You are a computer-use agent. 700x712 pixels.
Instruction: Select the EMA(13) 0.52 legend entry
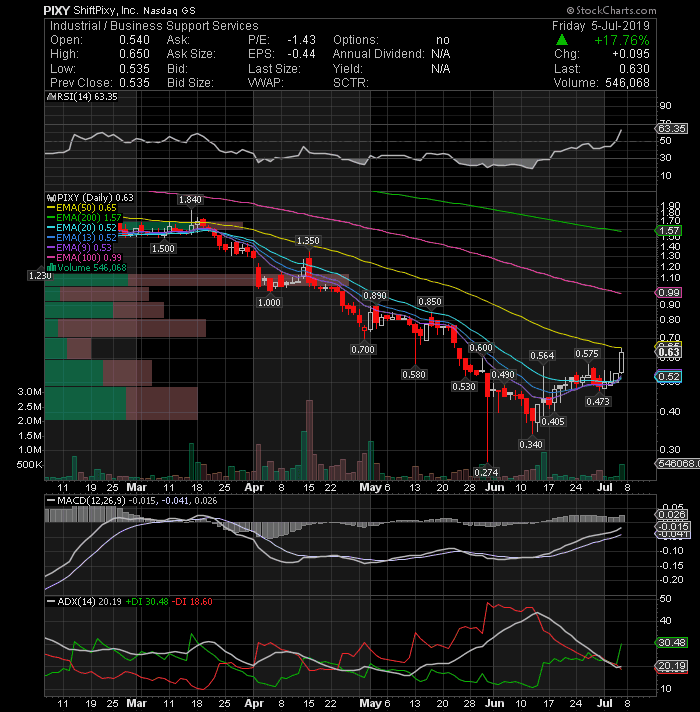pos(82,237)
